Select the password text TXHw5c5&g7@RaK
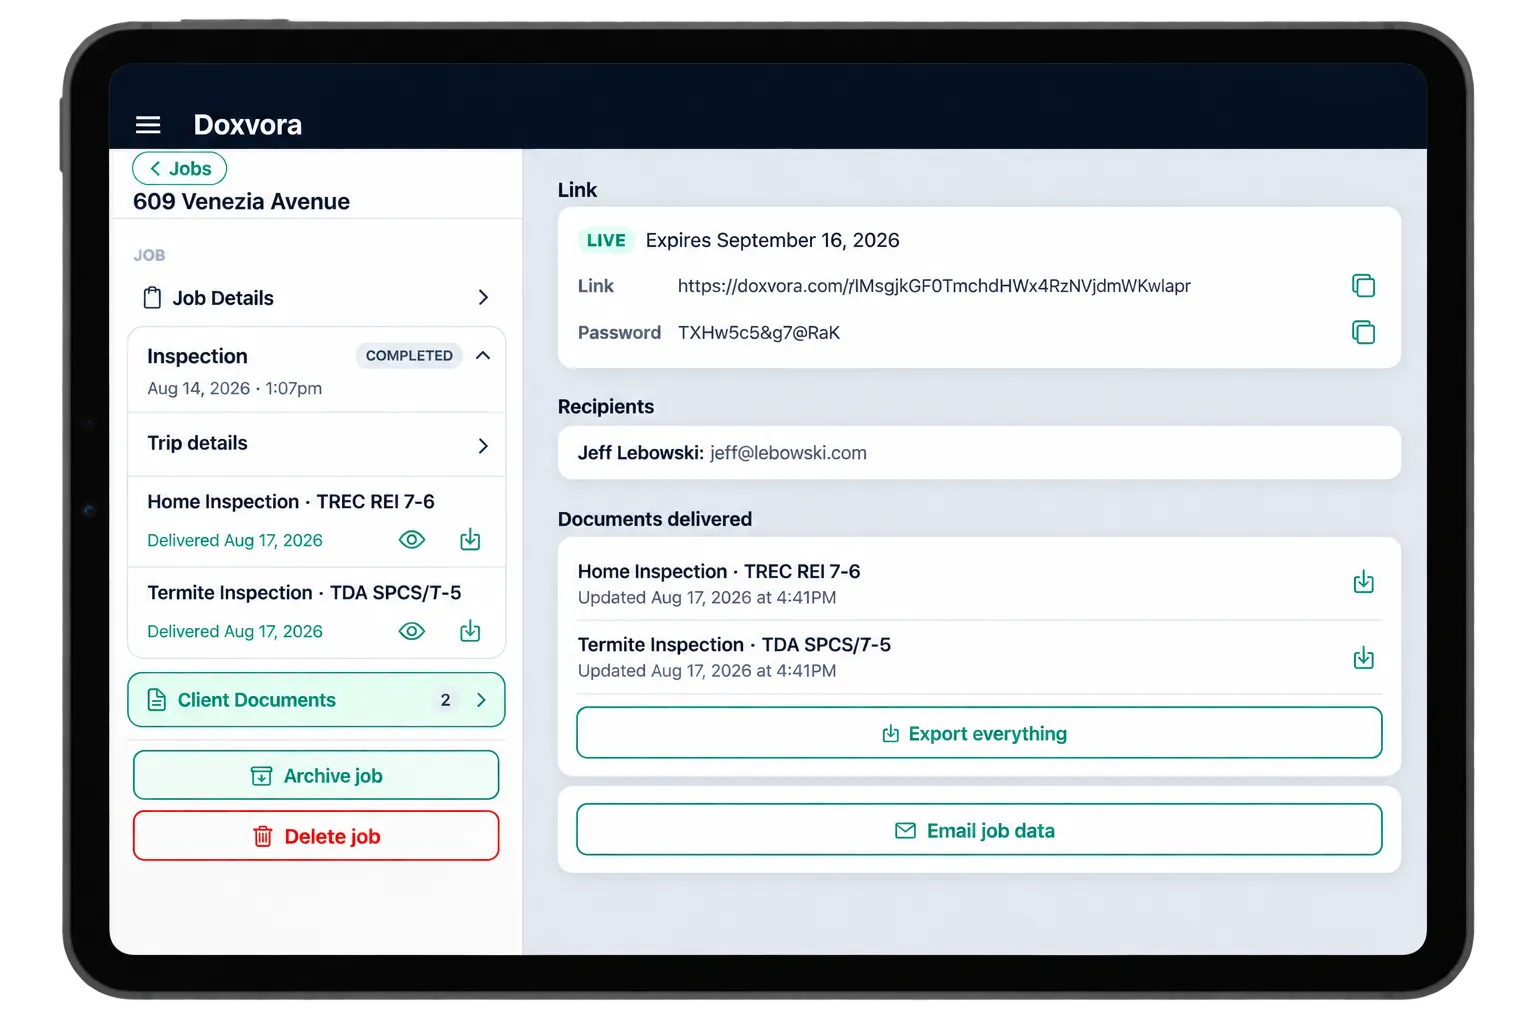Viewport: 1536px width, 1024px height. (759, 333)
